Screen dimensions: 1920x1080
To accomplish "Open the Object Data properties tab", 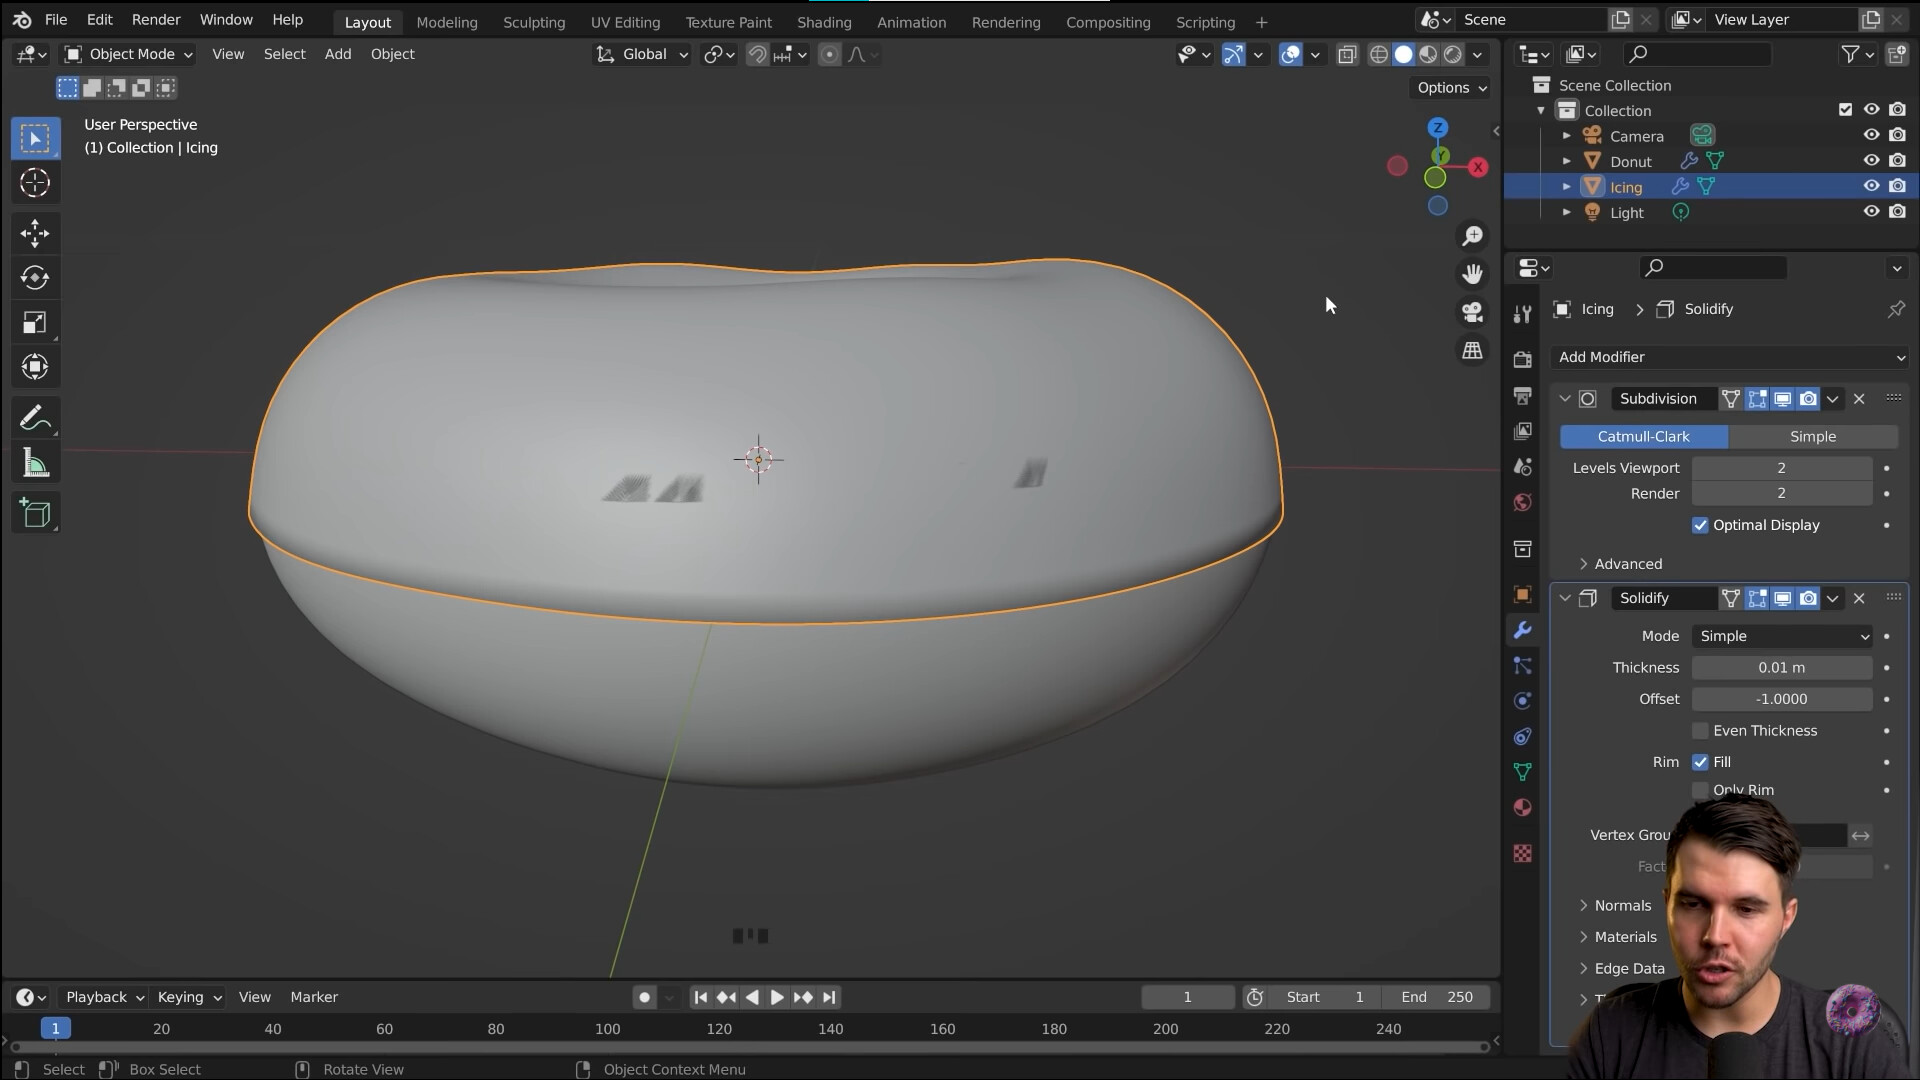I will pyautogui.click(x=1522, y=772).
